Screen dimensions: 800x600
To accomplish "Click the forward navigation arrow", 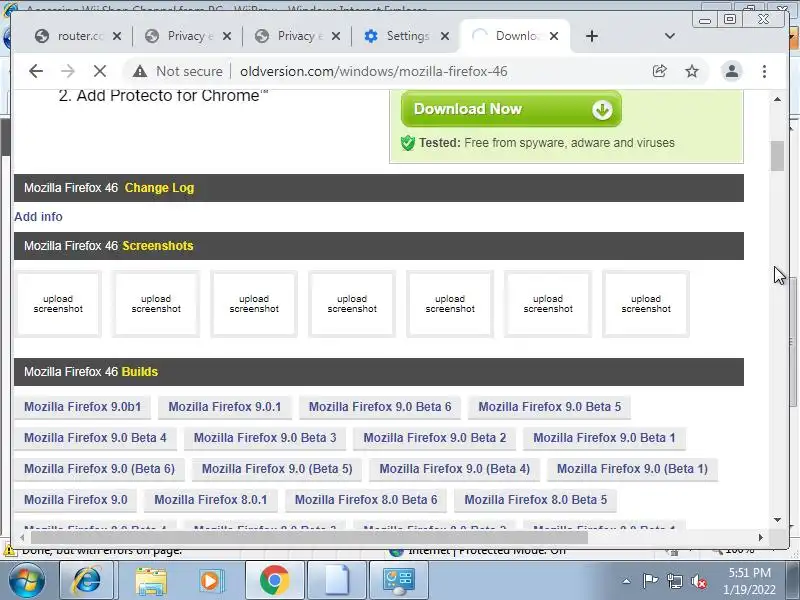I will 67,71.
